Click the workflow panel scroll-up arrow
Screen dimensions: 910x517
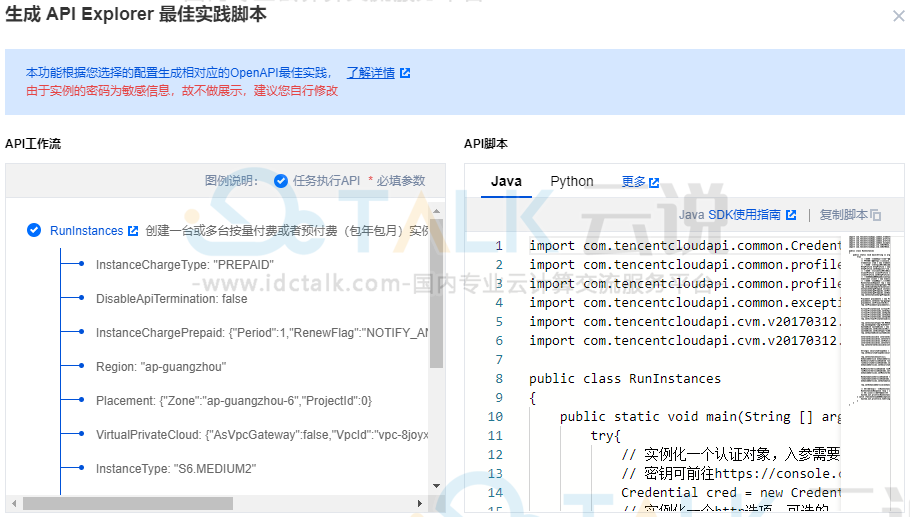click(436, 211)
